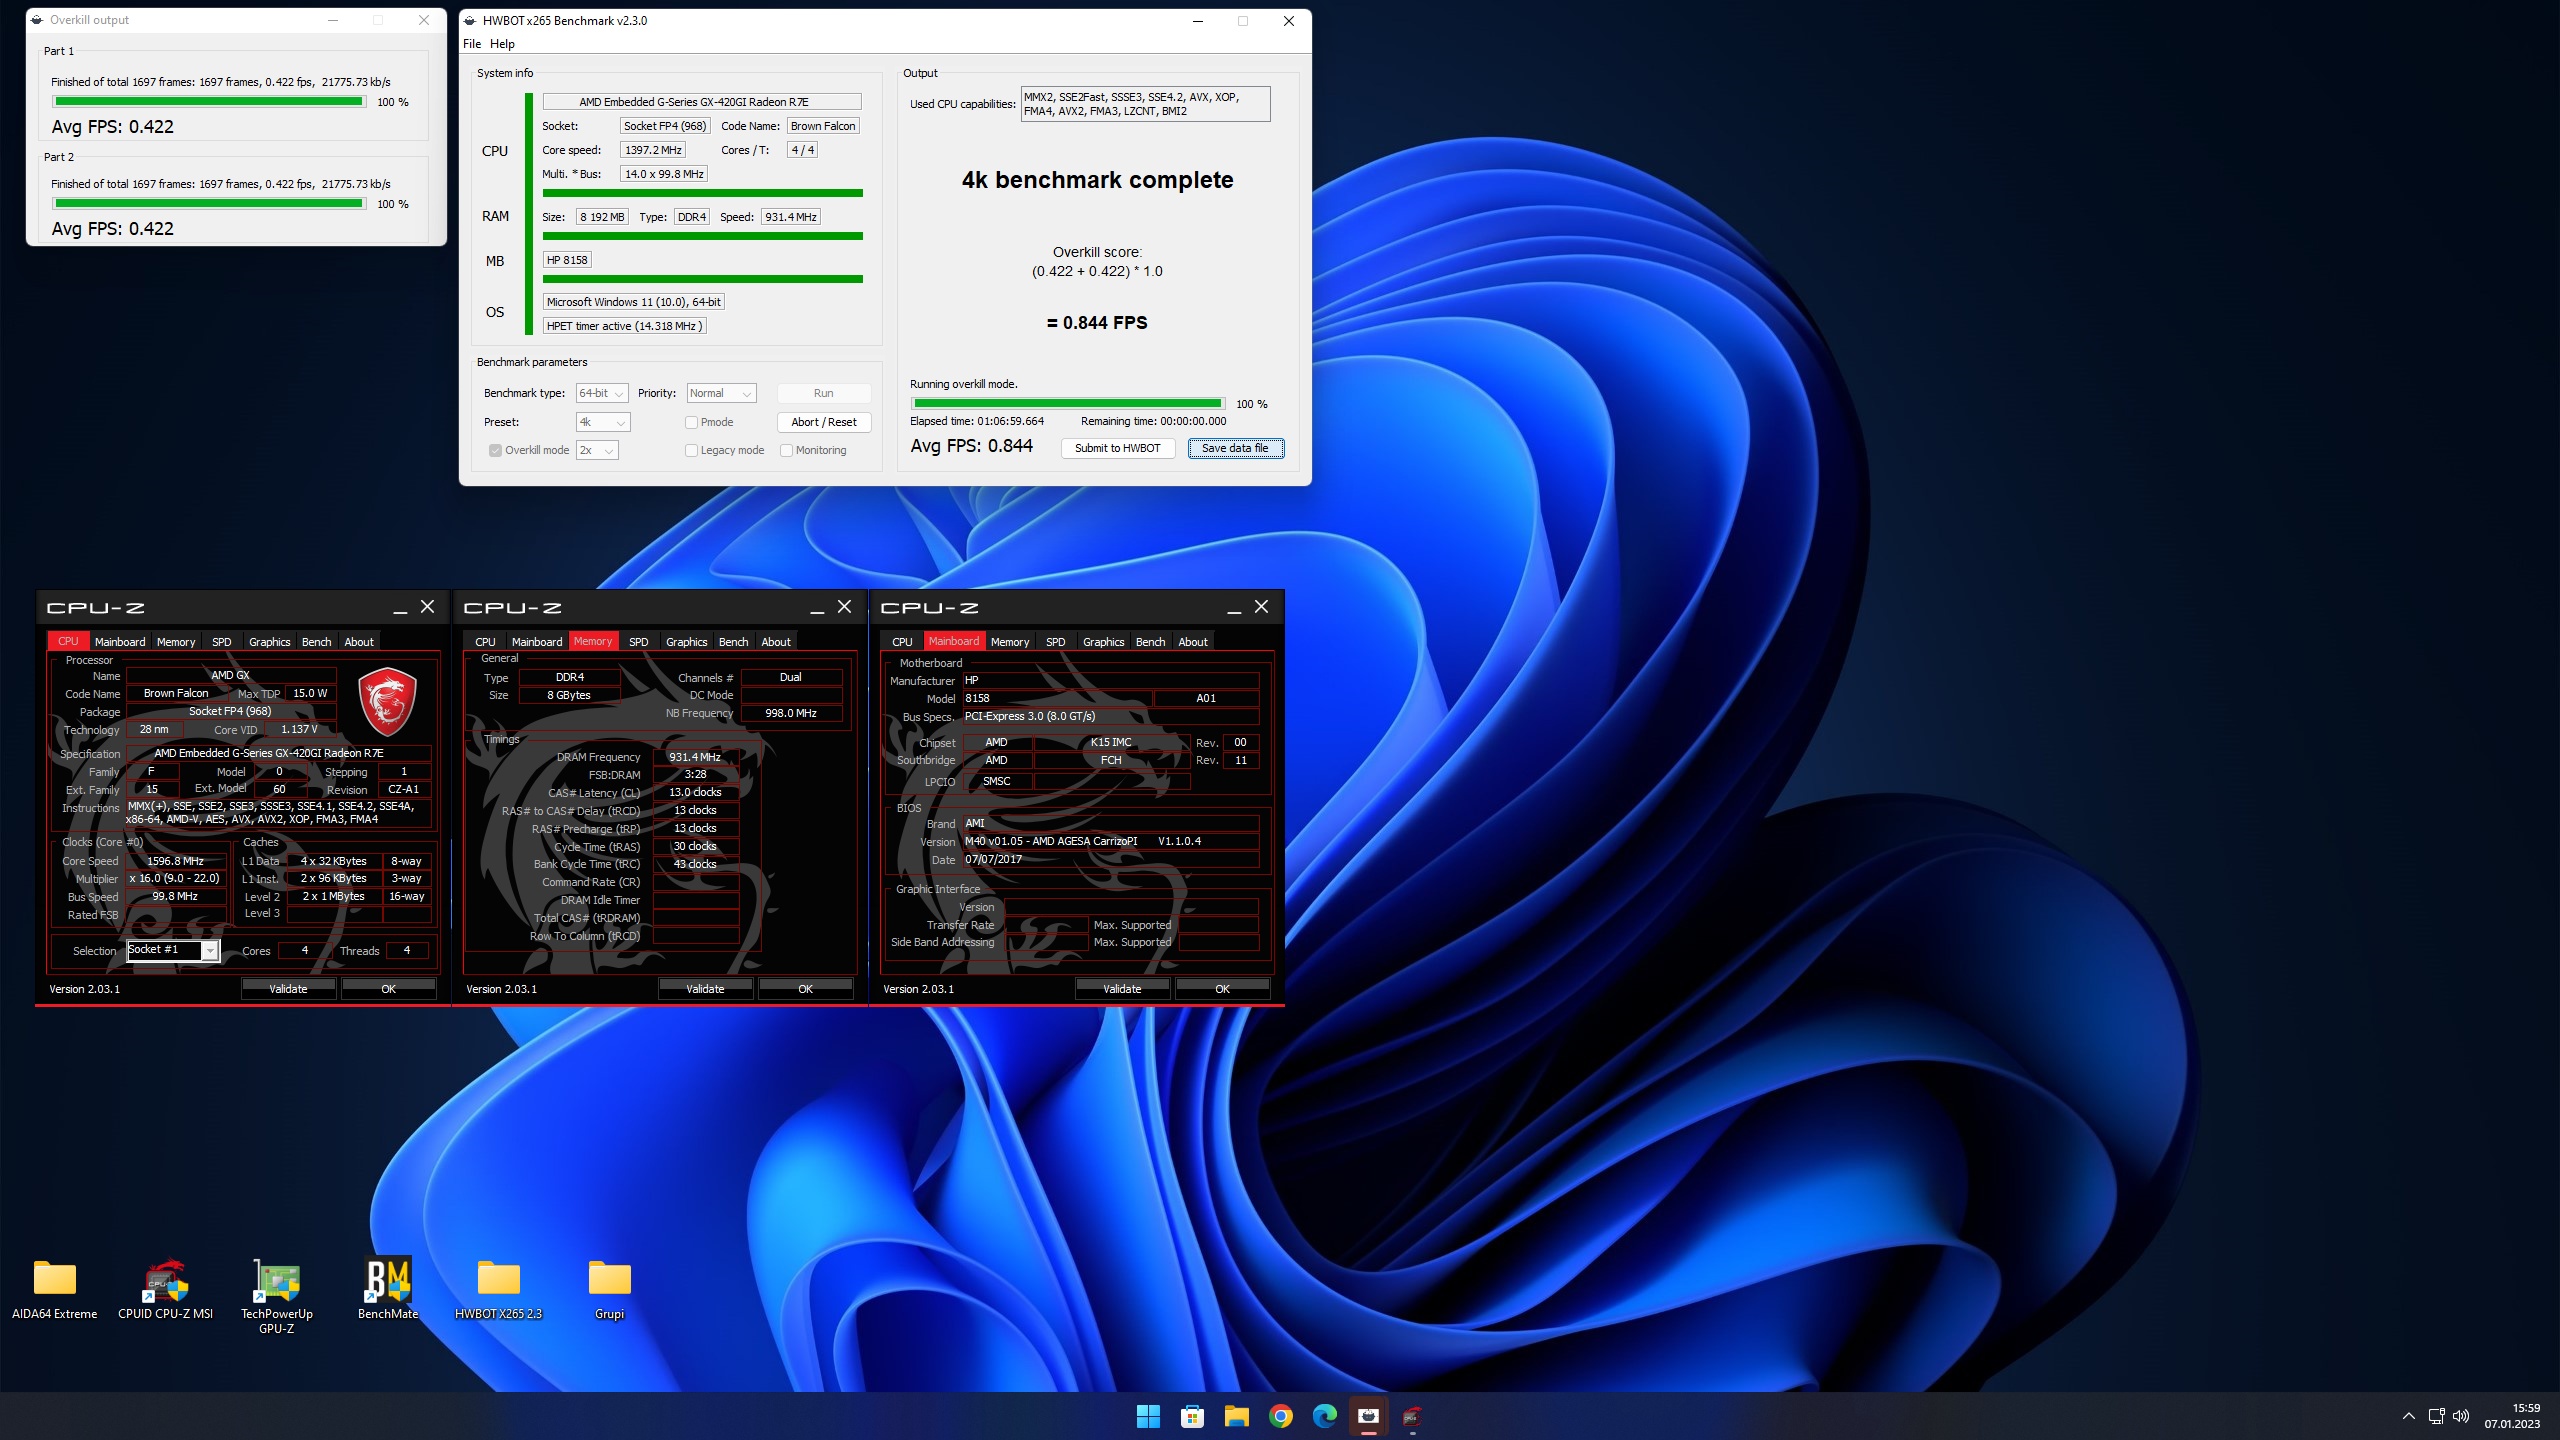Click Part 2 progress bar
This screenshot has width=2560, height=1440.
(209, 204)
